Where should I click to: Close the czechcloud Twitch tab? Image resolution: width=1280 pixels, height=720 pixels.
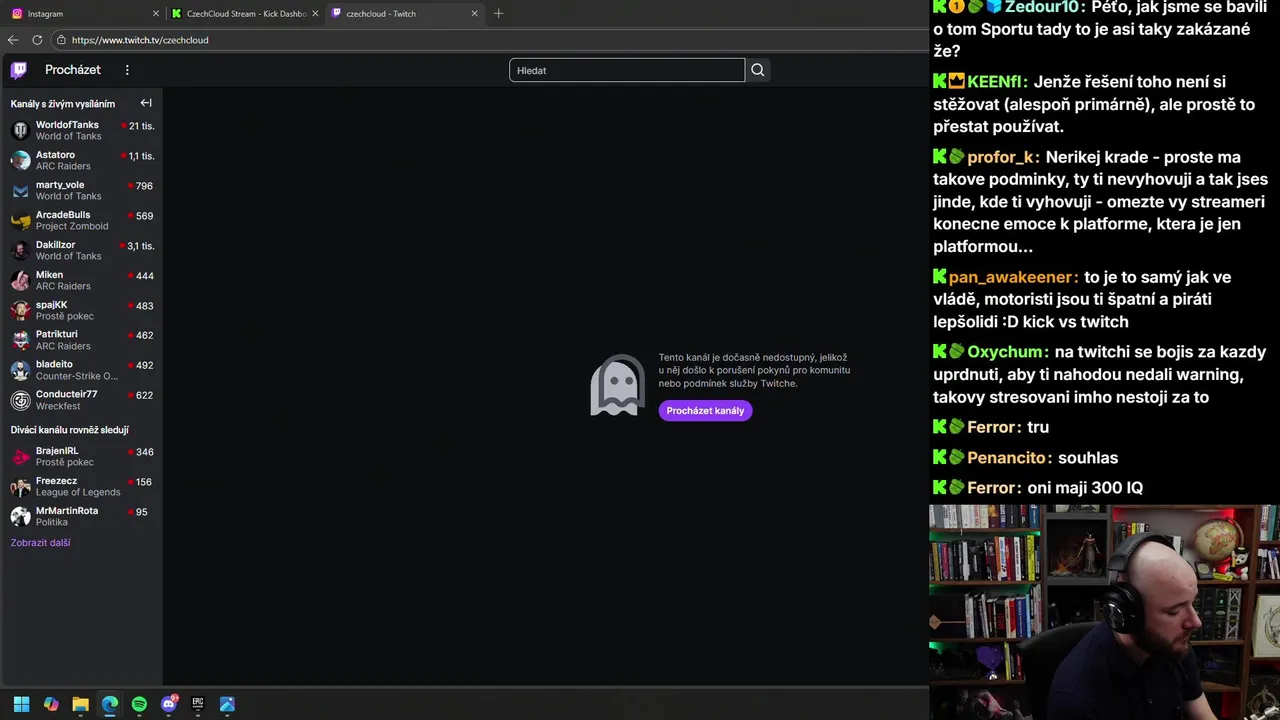point(475,14)
